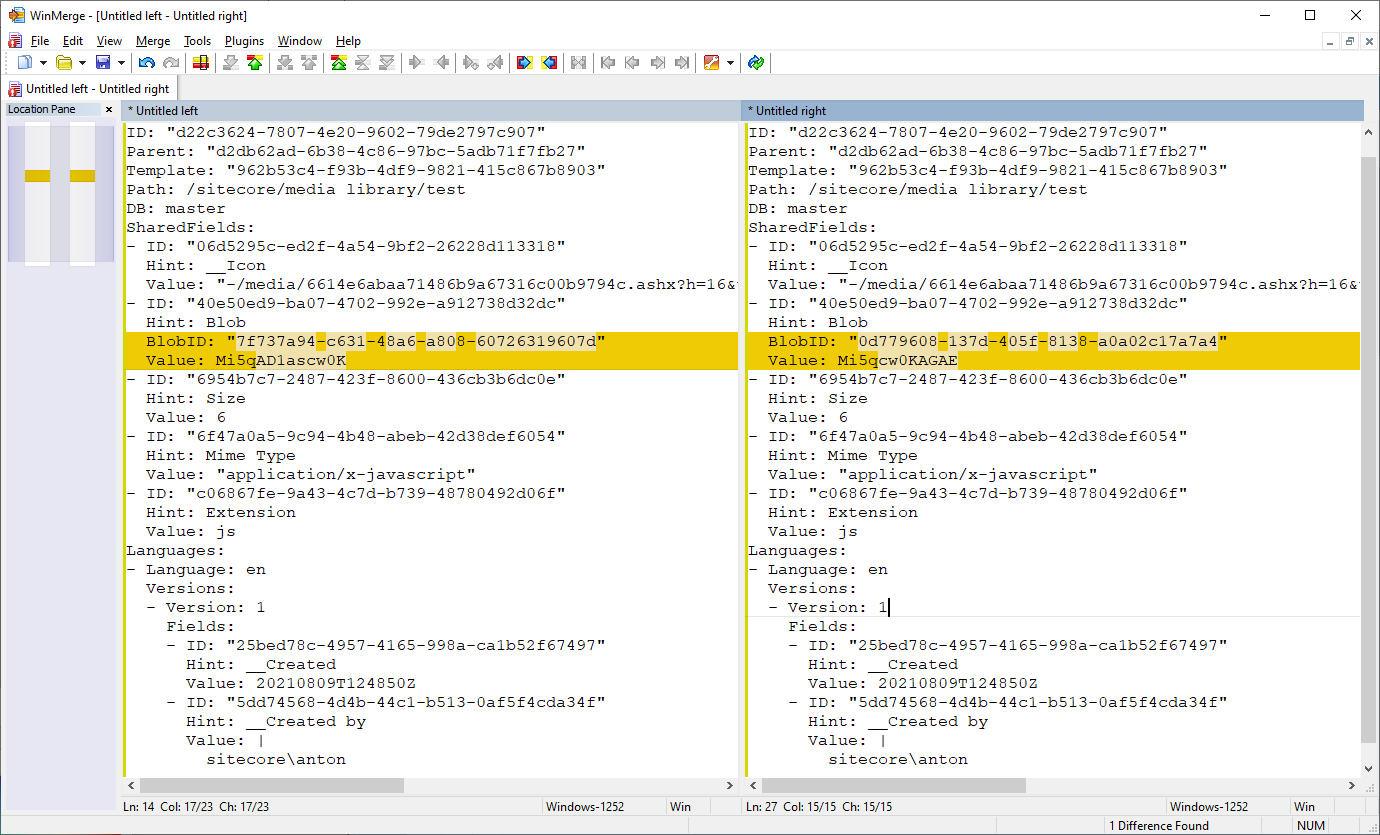Click the Undo toolbar icon
The image size is (1380, 835).
(147, 63)
